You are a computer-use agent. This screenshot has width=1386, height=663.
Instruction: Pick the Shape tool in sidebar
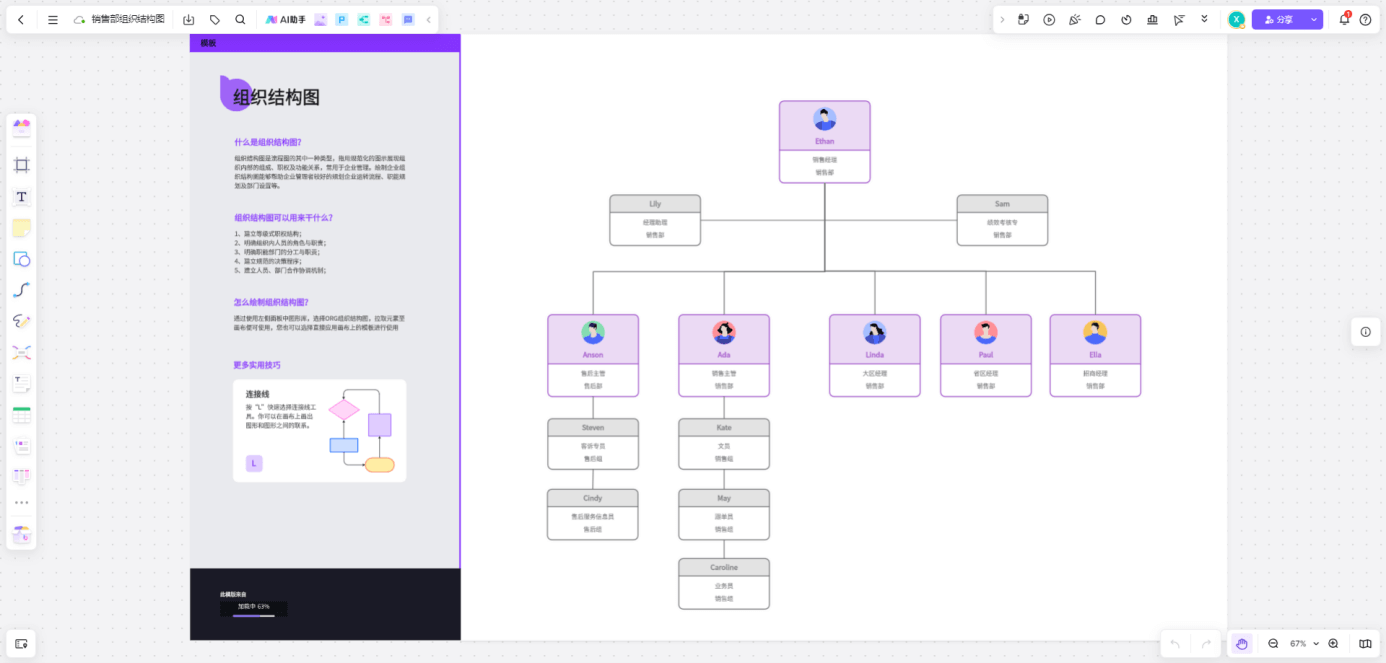tap(21, 259)
